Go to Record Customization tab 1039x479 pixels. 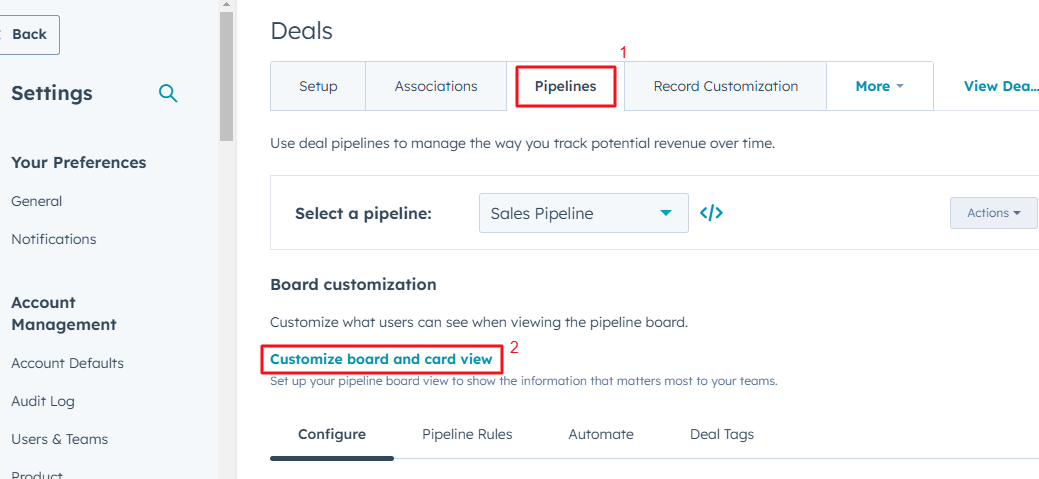pos(725,86)
